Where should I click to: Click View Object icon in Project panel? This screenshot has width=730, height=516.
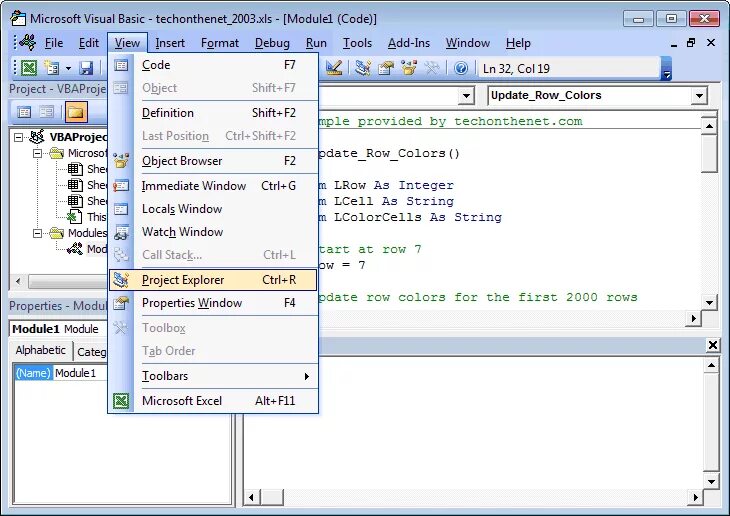click(46, 112)
